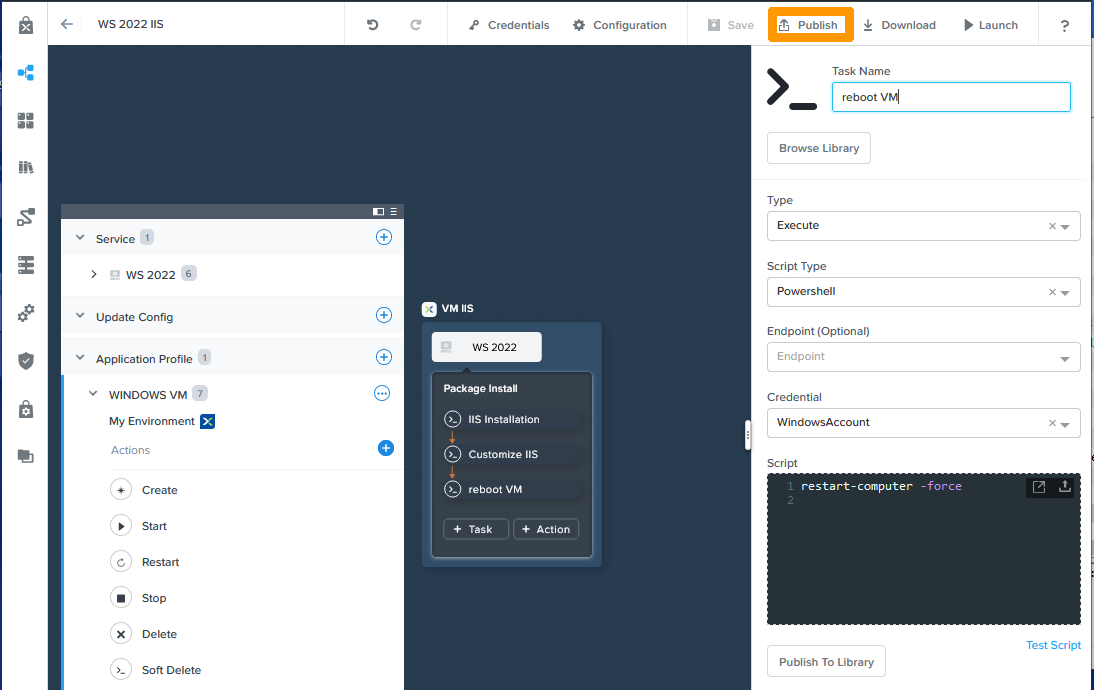Screen dimensions: 1094x690
Task: Click the undo arrow icon
Action: click(373, 25)
